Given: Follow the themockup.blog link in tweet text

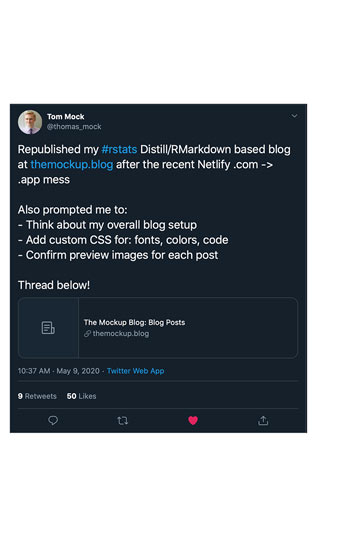Looking at the screenshot, I should pyautogui.click(x=72, y=164).
